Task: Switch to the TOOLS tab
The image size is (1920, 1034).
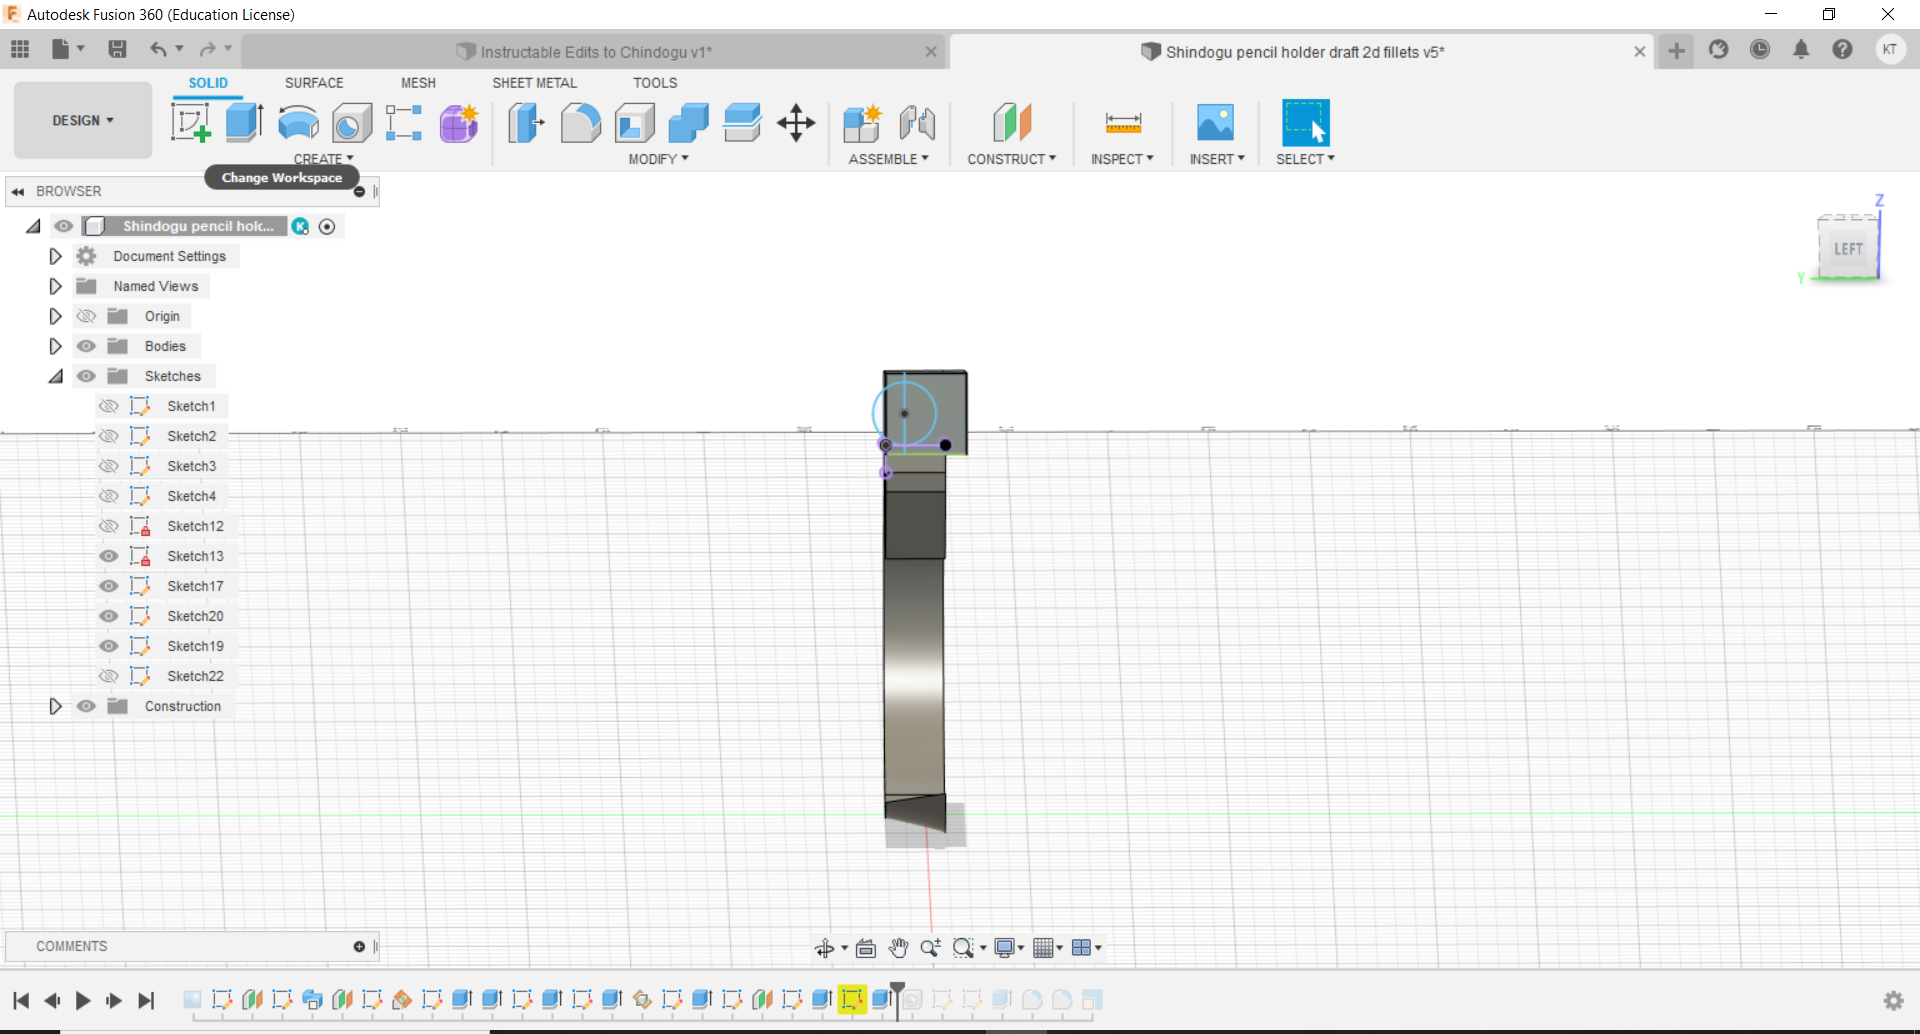Action: (x=655, y=83)
